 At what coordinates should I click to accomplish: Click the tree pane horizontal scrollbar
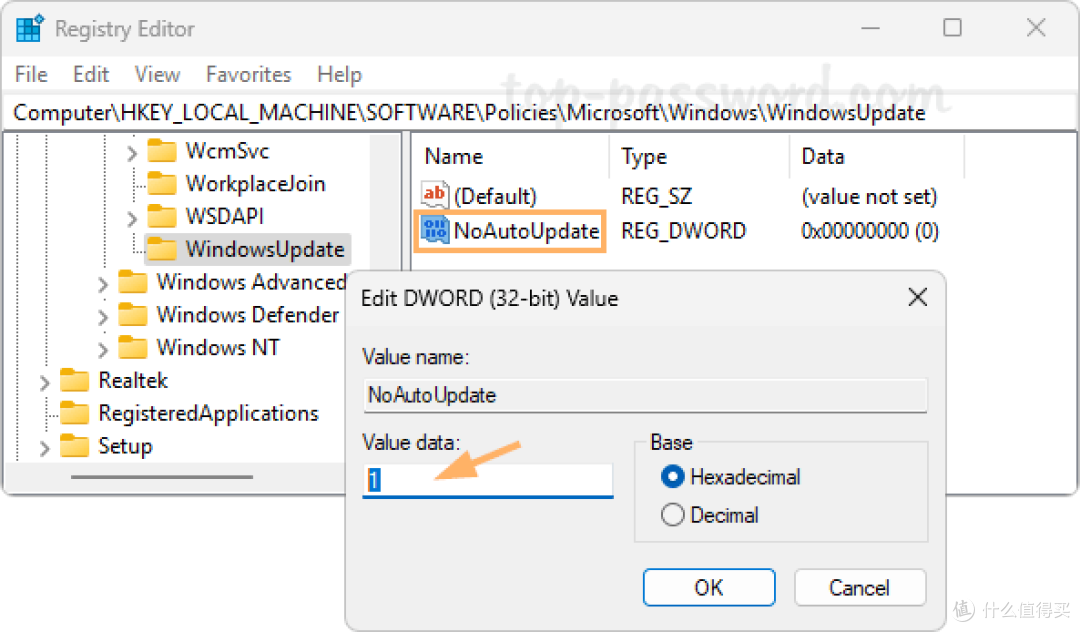pyautogui.click(x=162, y=476)
